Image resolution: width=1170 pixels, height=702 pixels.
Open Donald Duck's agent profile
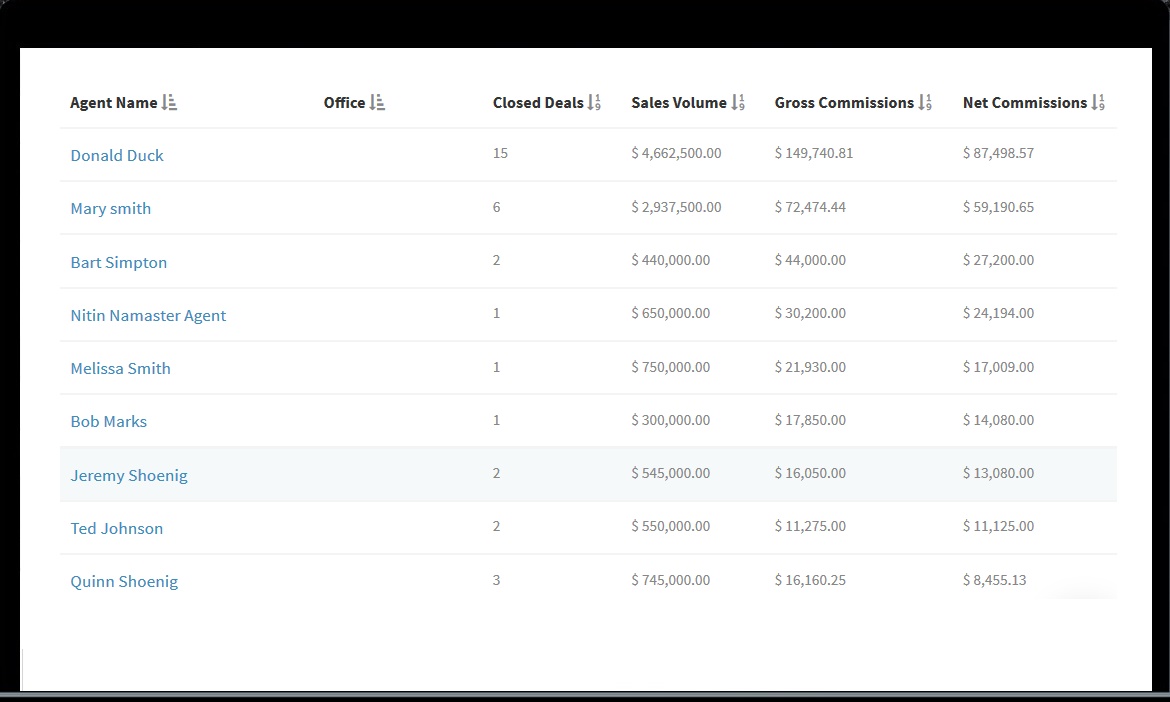[x=117, y=155]
